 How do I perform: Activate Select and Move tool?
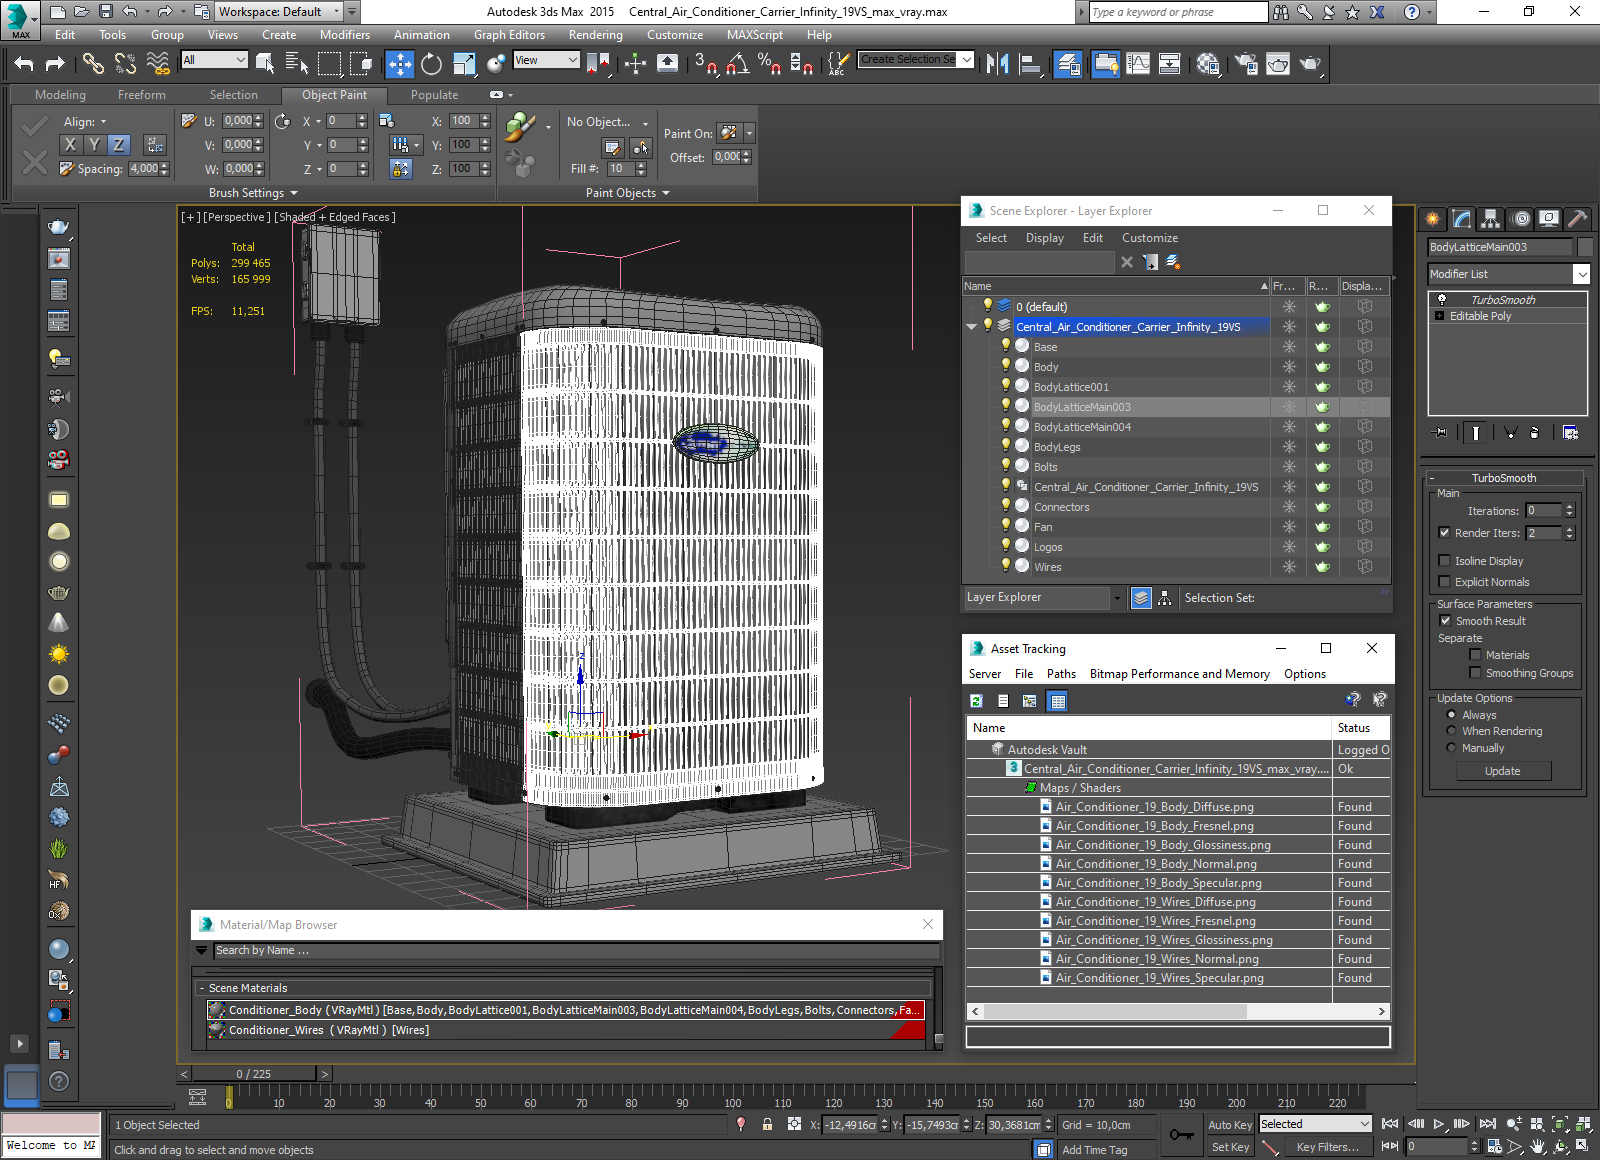pos(399,64)
